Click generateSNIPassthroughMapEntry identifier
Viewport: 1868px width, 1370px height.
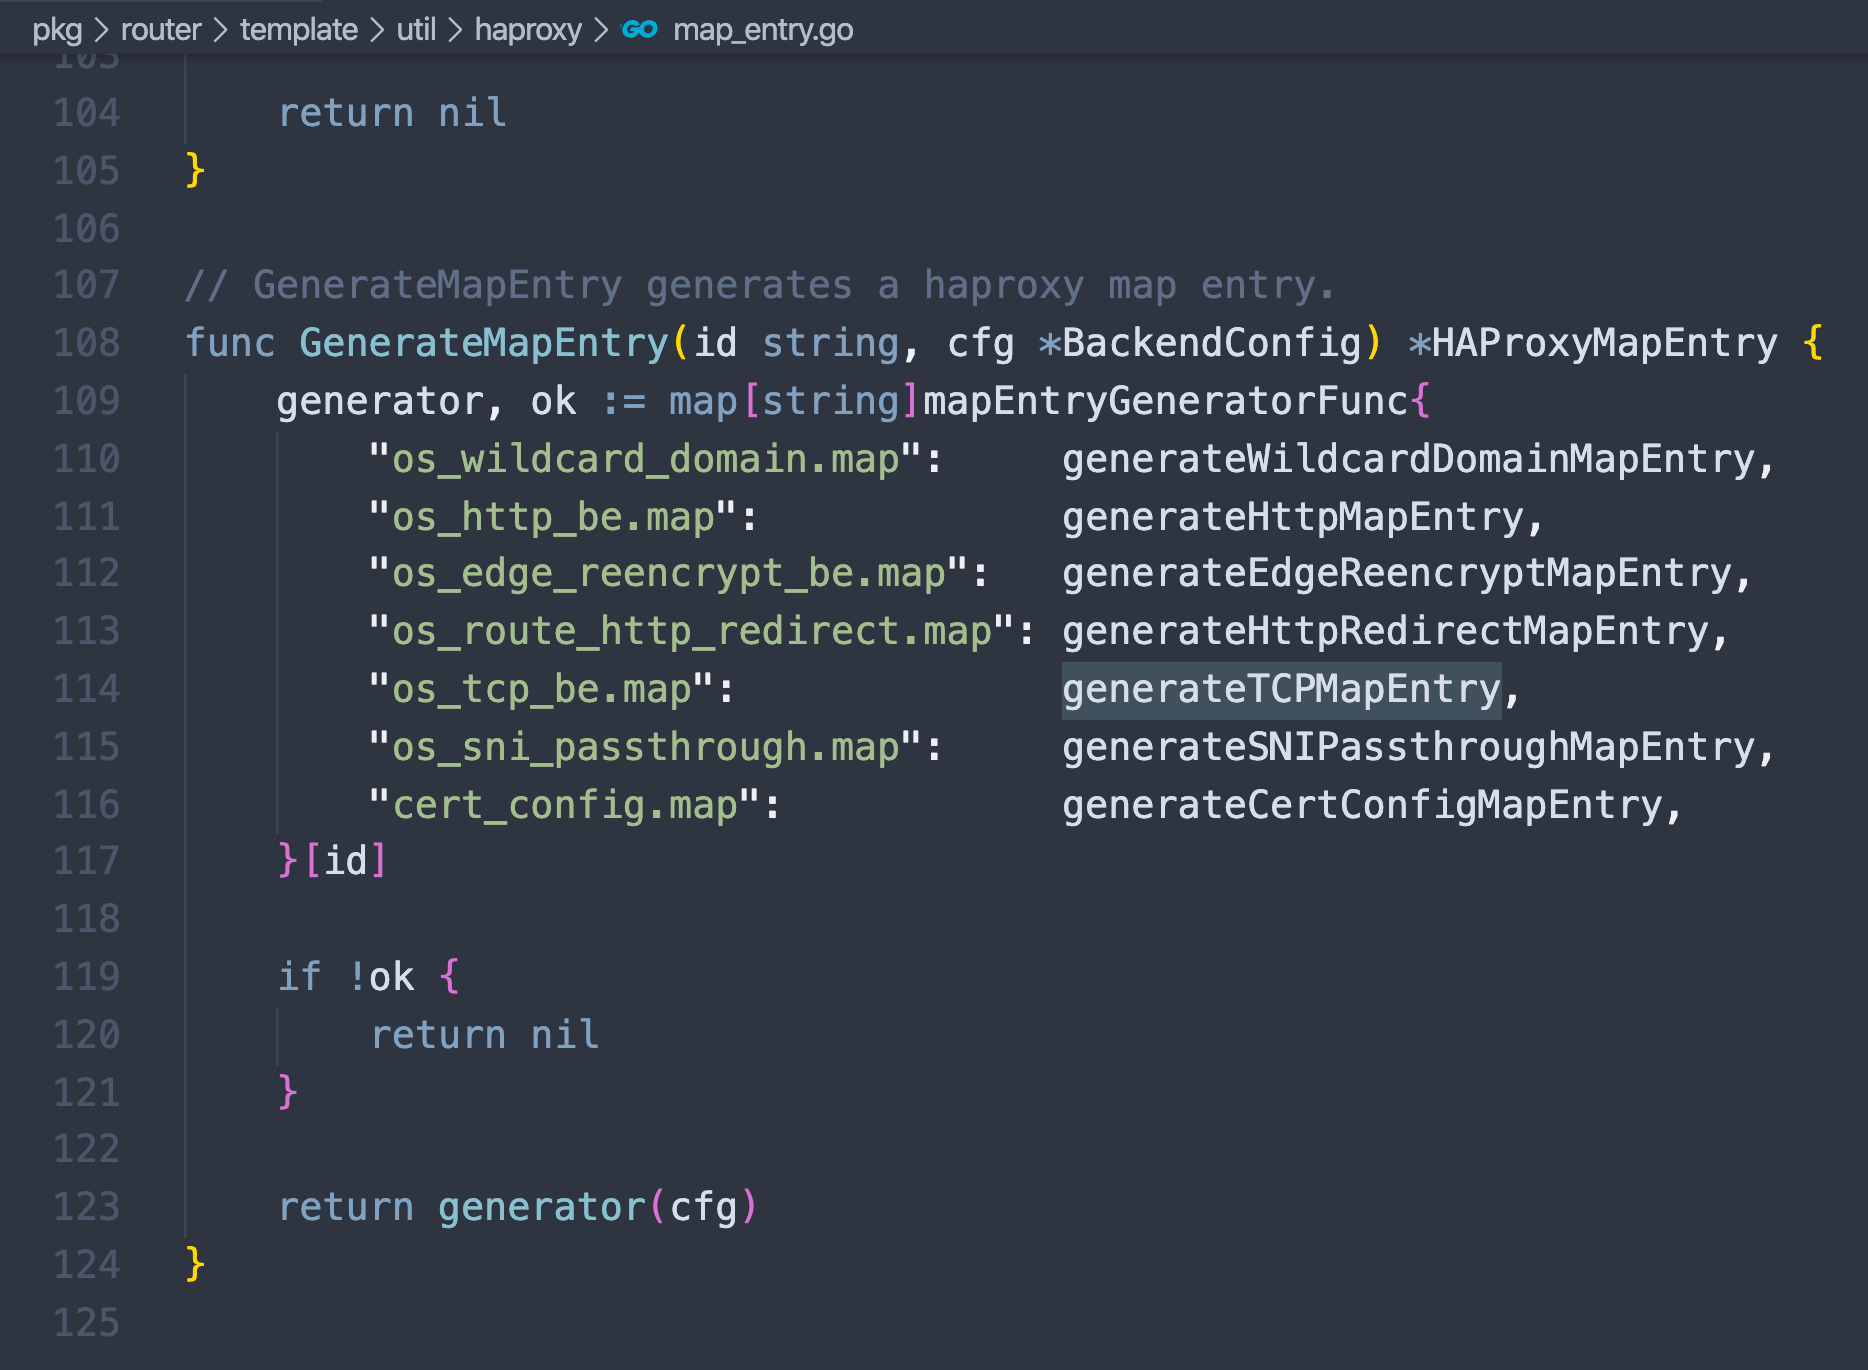click(1408, 747)
